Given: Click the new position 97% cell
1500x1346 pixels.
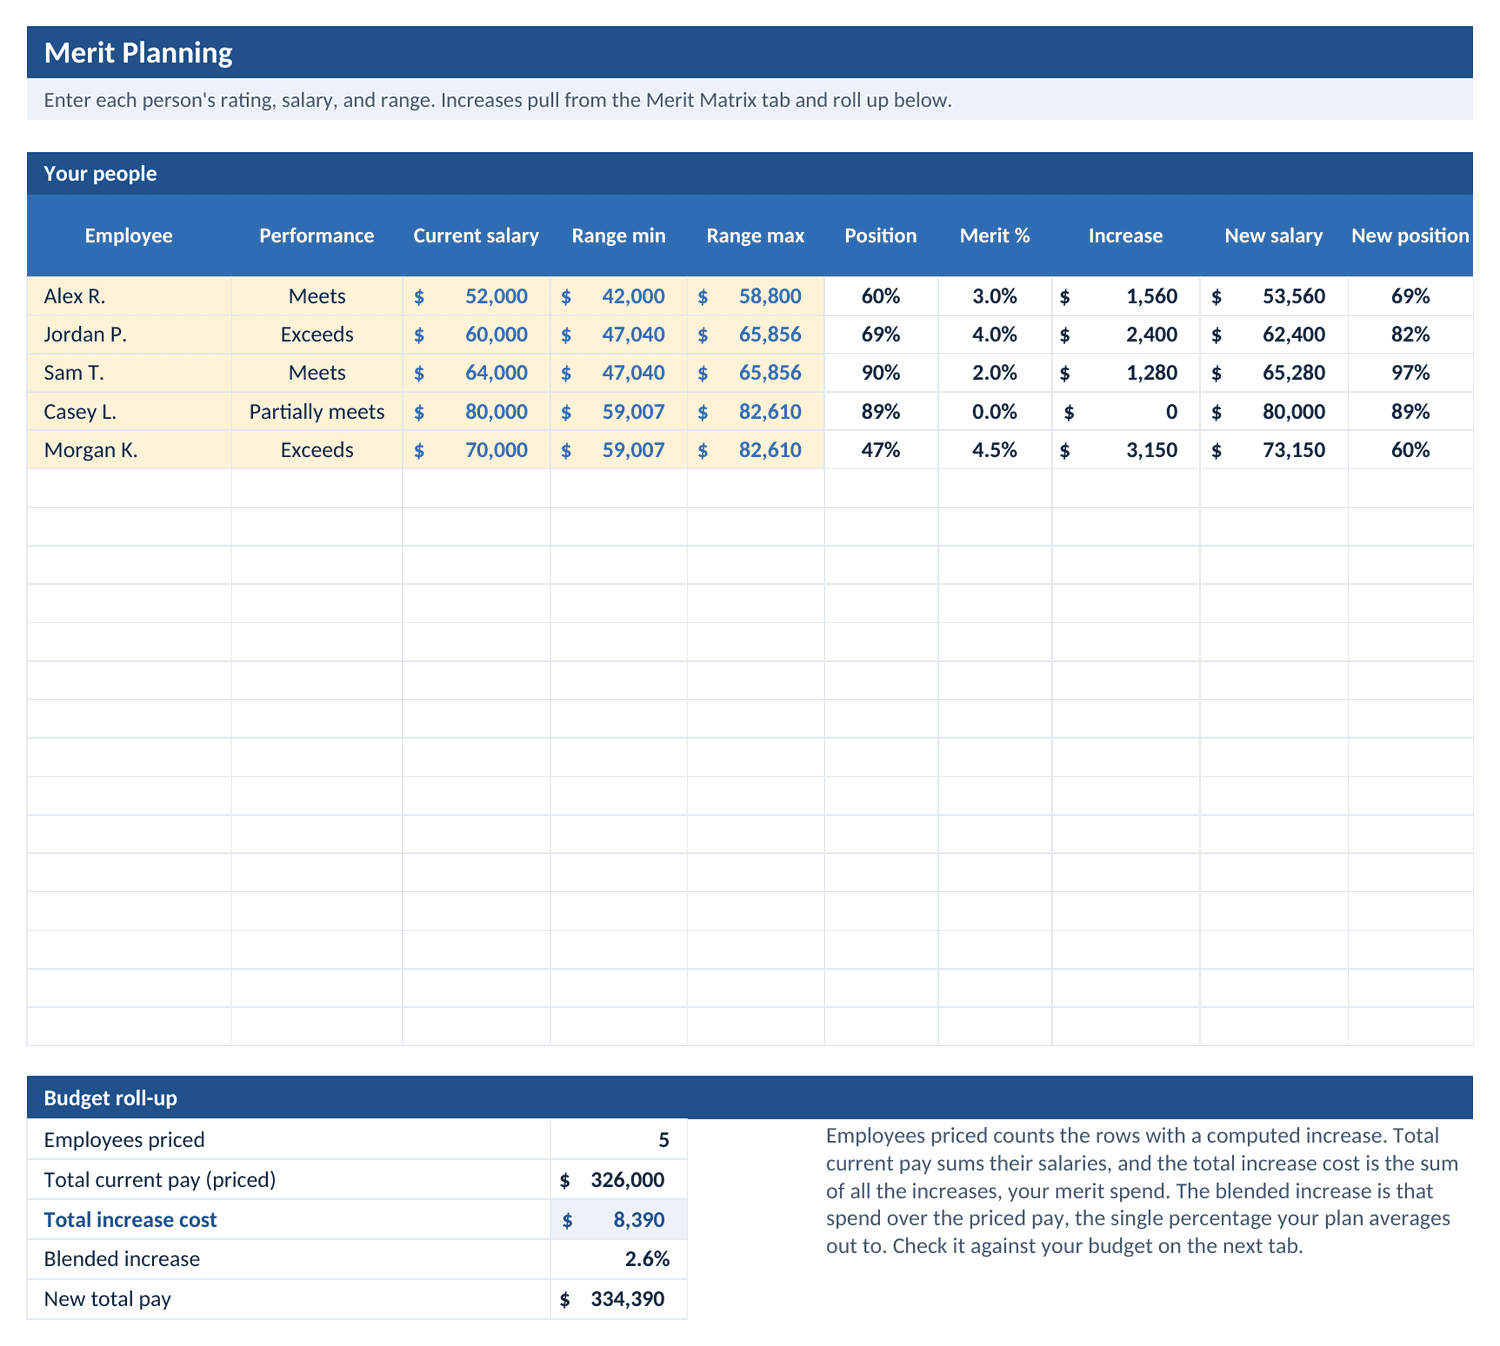Looking at the screenshot, I should 1410,373.
